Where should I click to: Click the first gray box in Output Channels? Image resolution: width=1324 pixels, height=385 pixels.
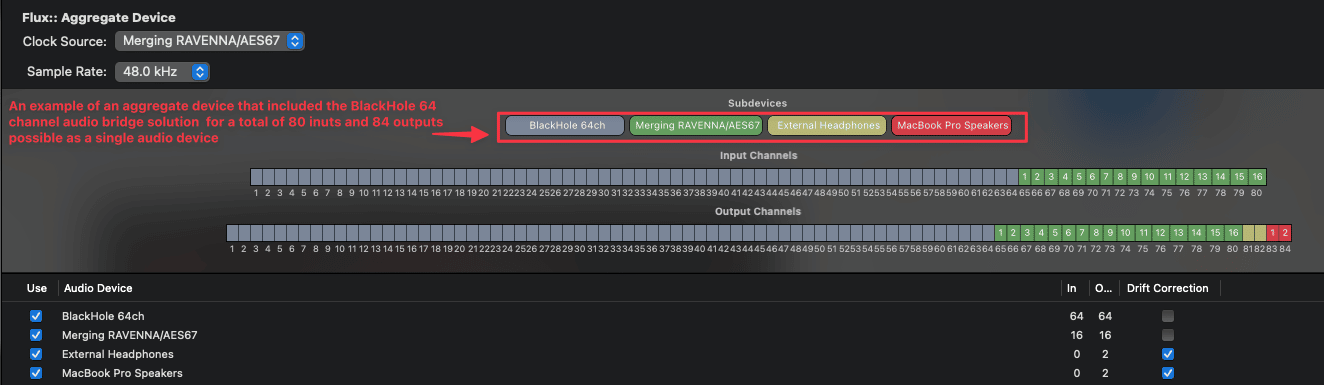coord(232,233)
